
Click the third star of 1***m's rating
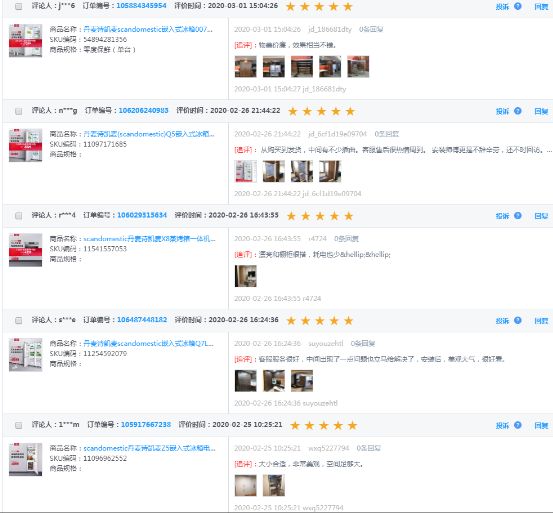coord(324,425)
